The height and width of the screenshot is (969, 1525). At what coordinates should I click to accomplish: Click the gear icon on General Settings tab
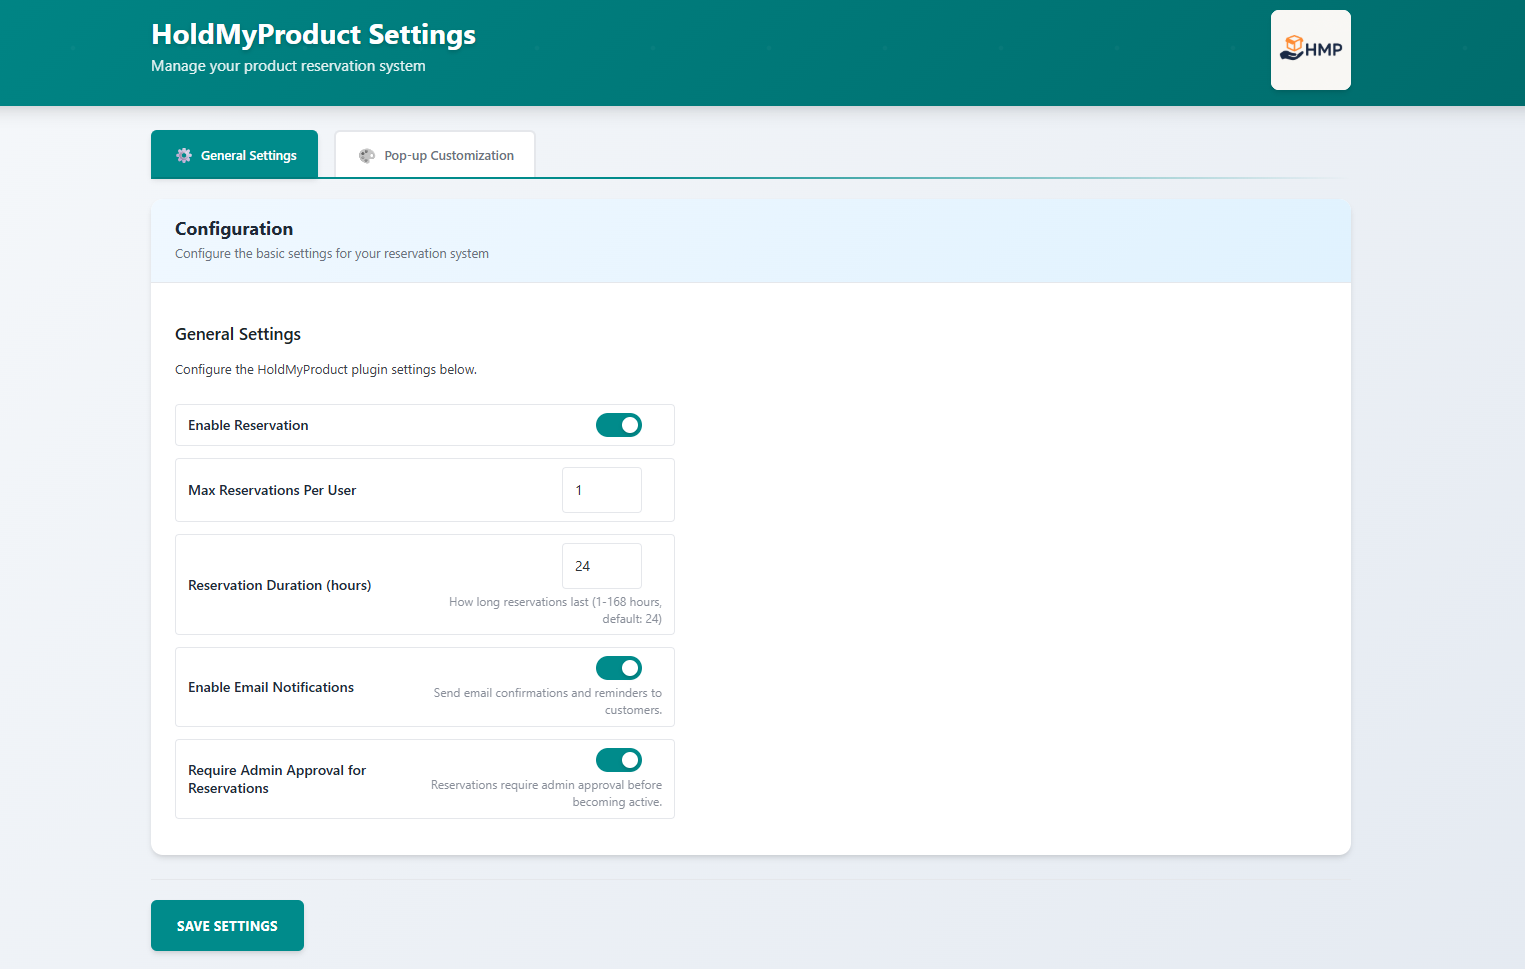tap(184, 155)
